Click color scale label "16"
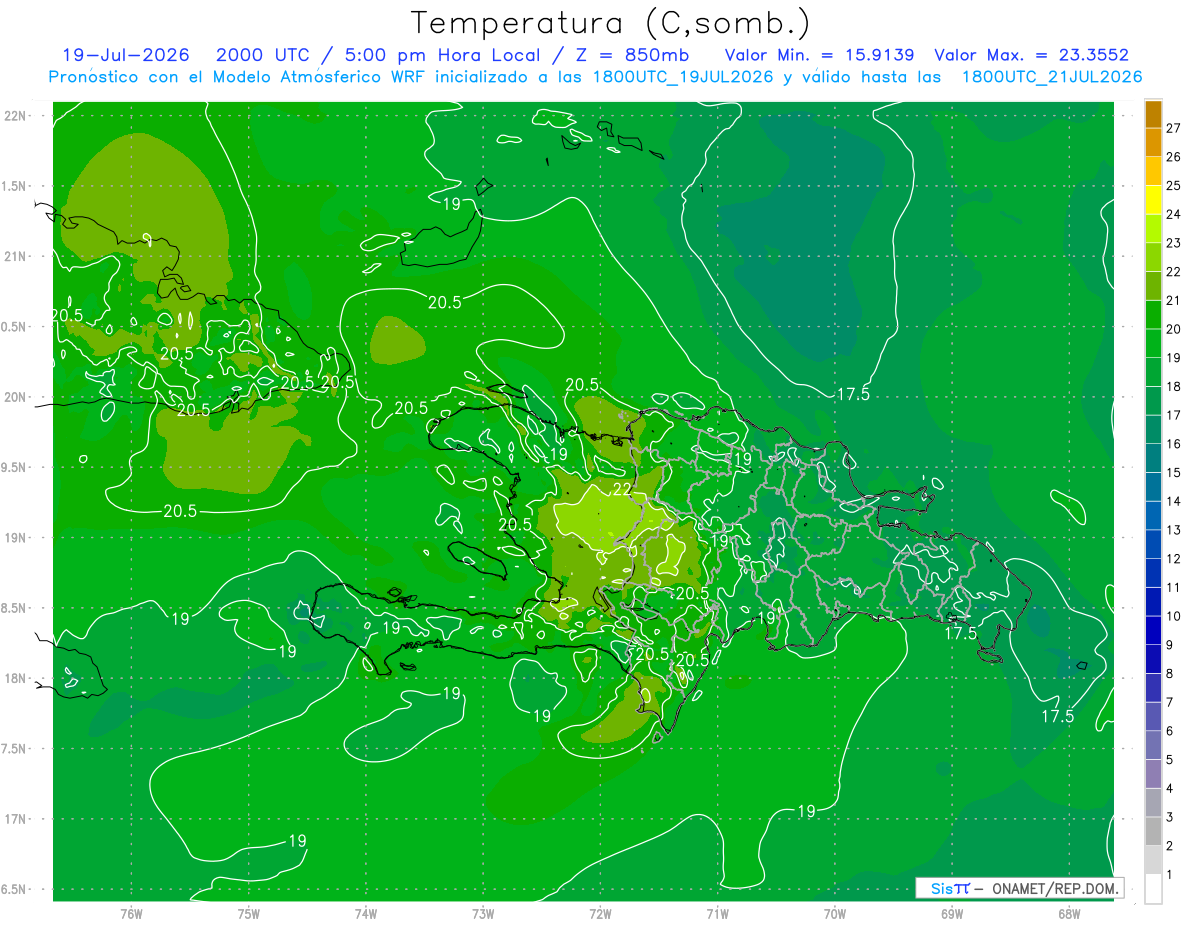Screen dimensions: 1200x927 pyautogui.click(x=1173, y=444)
